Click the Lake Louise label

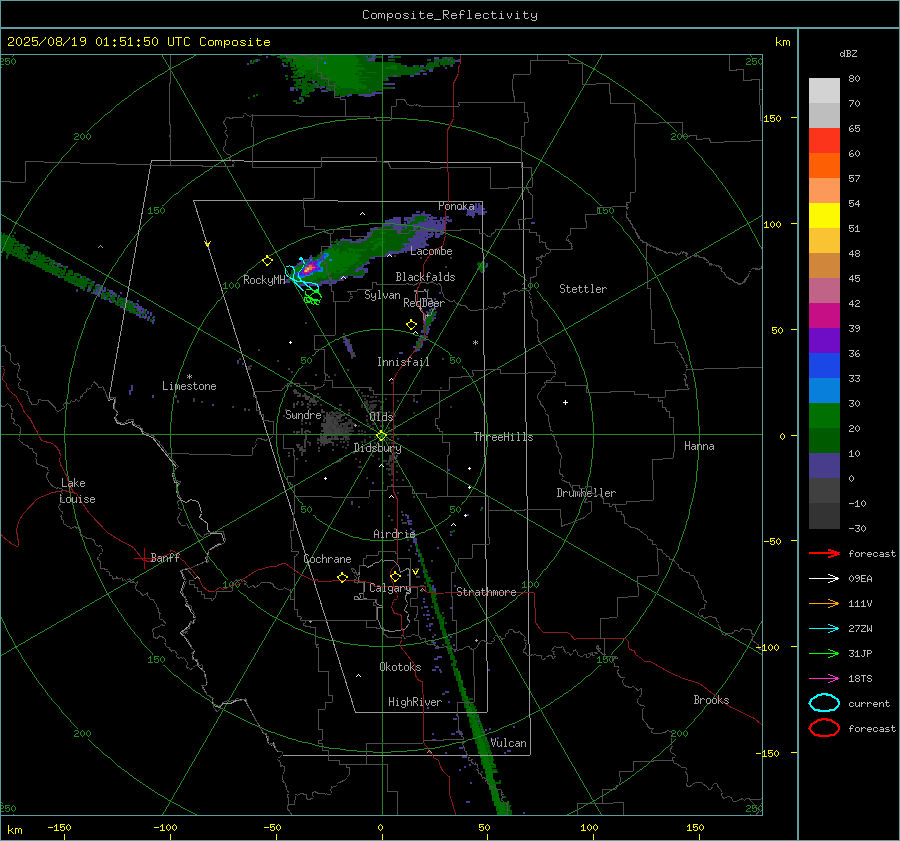click(77, 491)
